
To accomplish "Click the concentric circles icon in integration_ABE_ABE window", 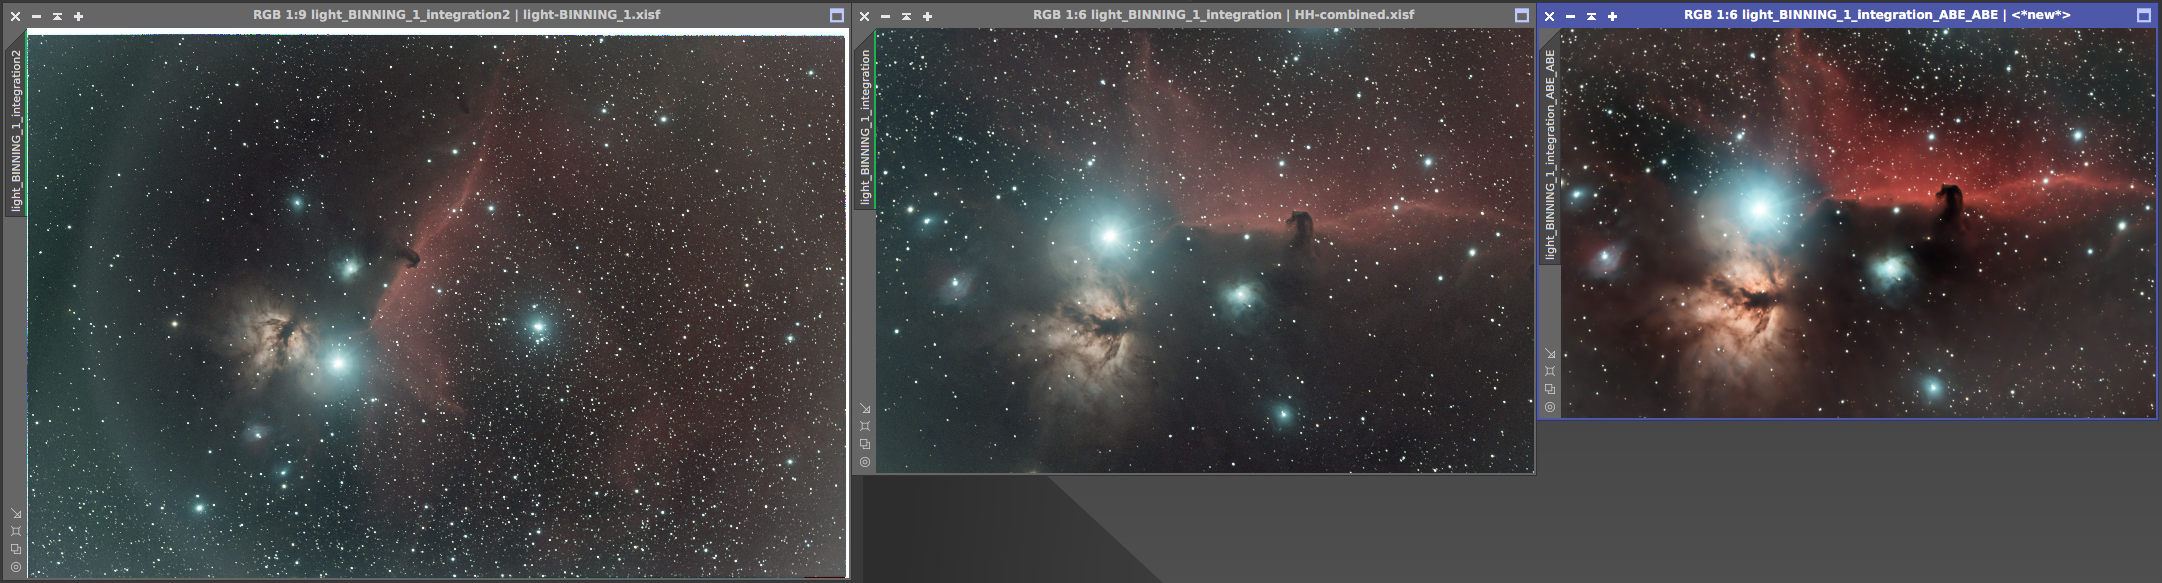I will (x=1550, y=407).
